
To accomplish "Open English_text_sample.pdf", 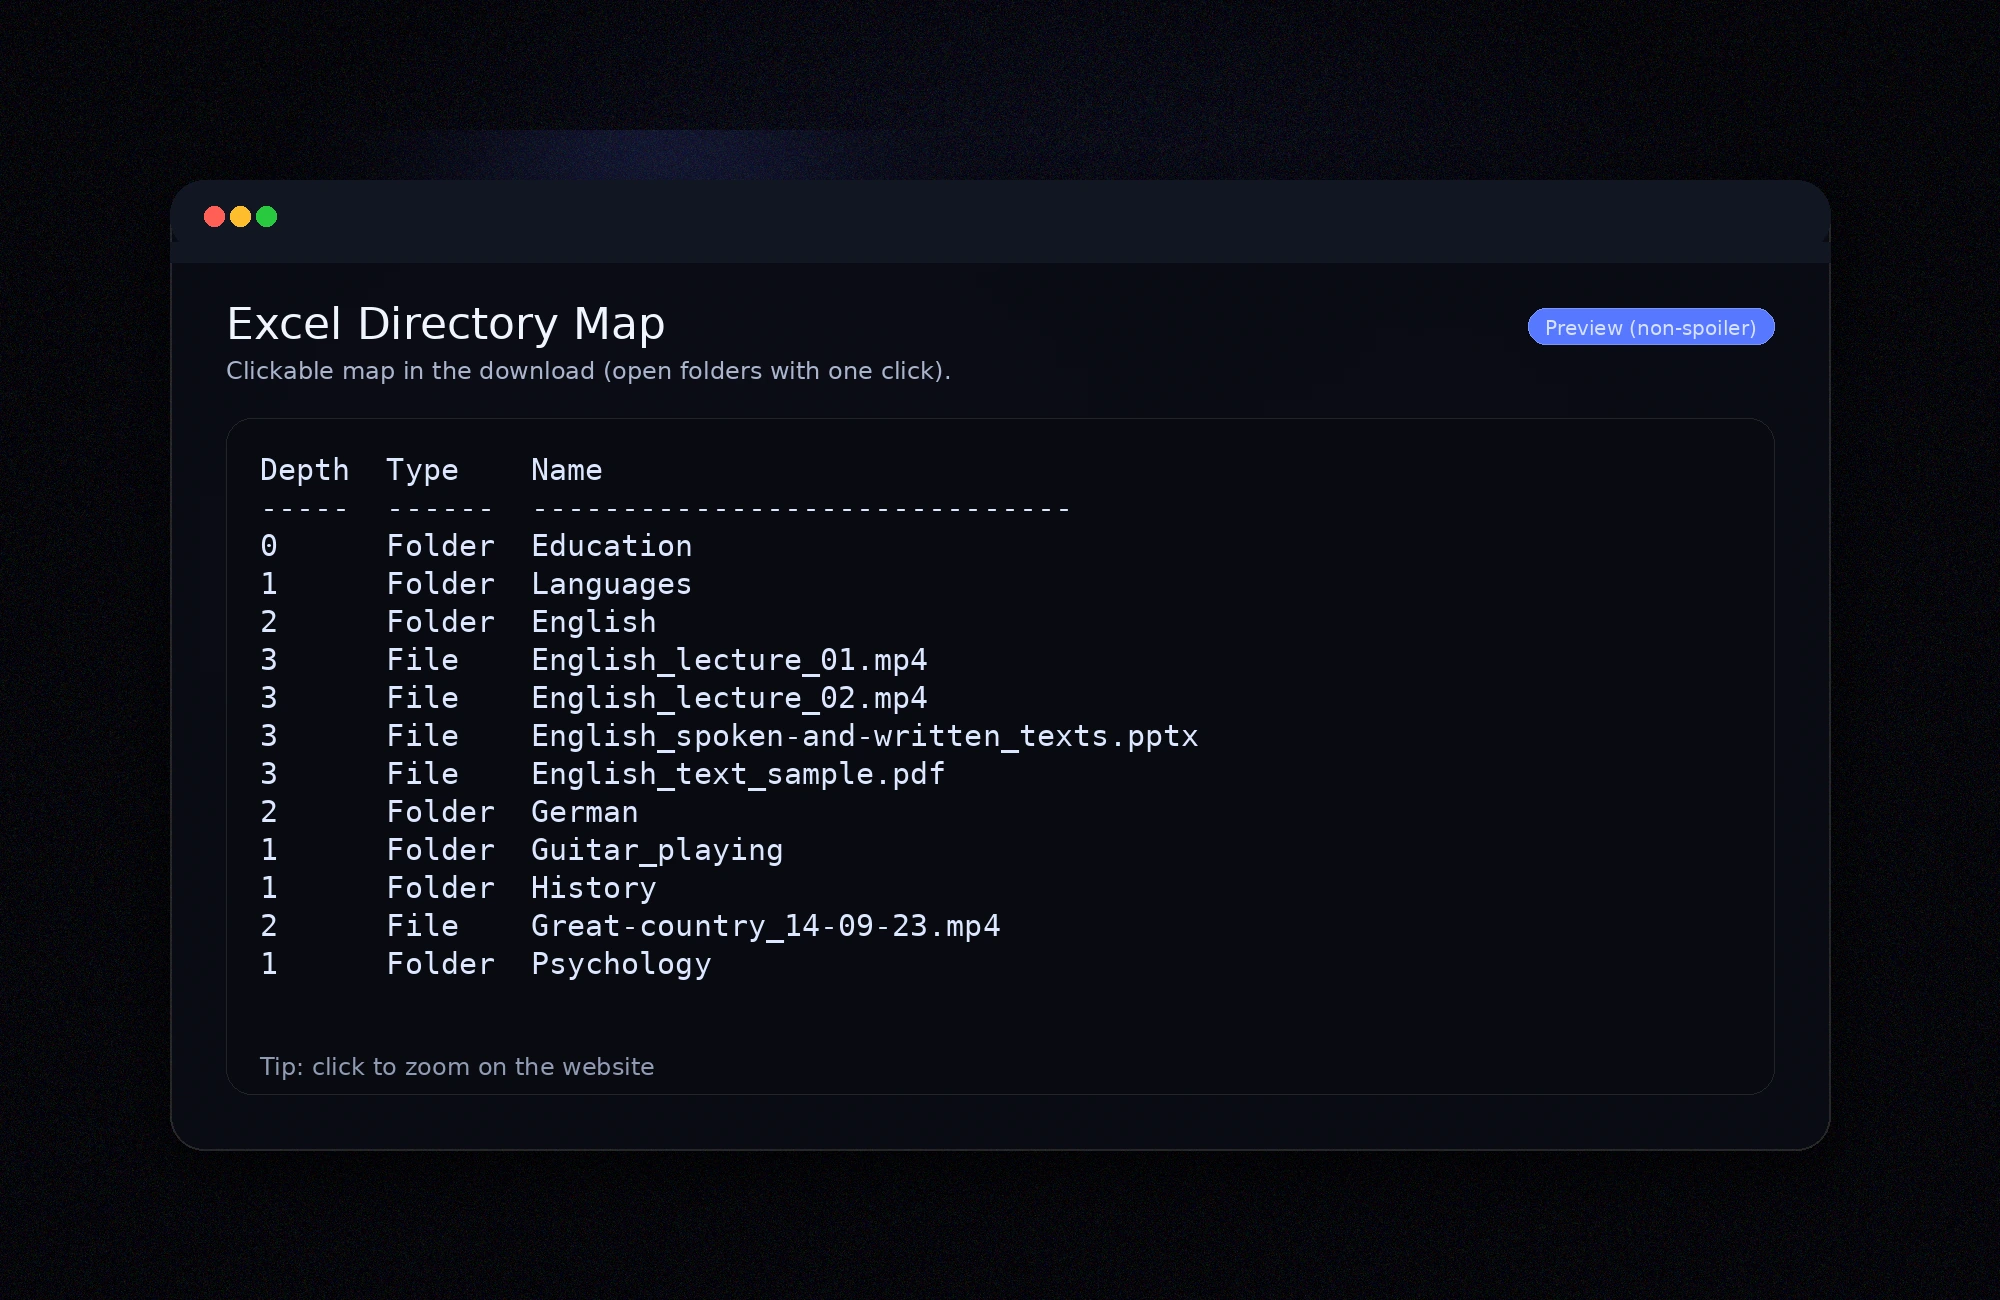I will coord(736,774).
